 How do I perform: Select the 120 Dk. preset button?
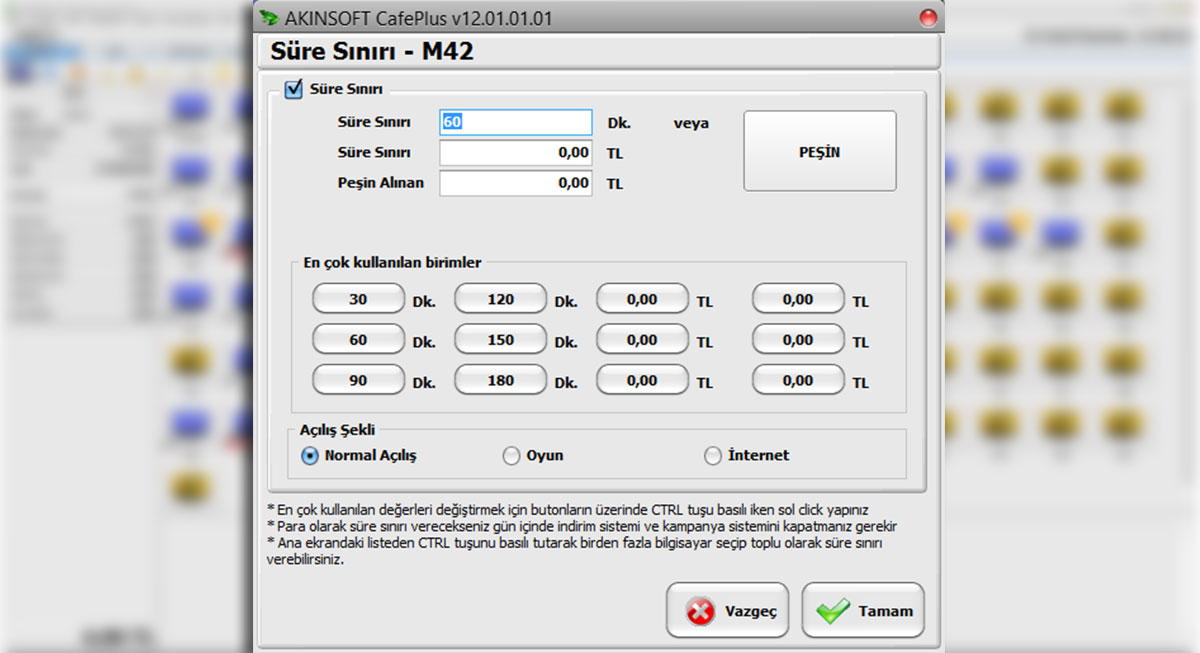coord(500,299)
